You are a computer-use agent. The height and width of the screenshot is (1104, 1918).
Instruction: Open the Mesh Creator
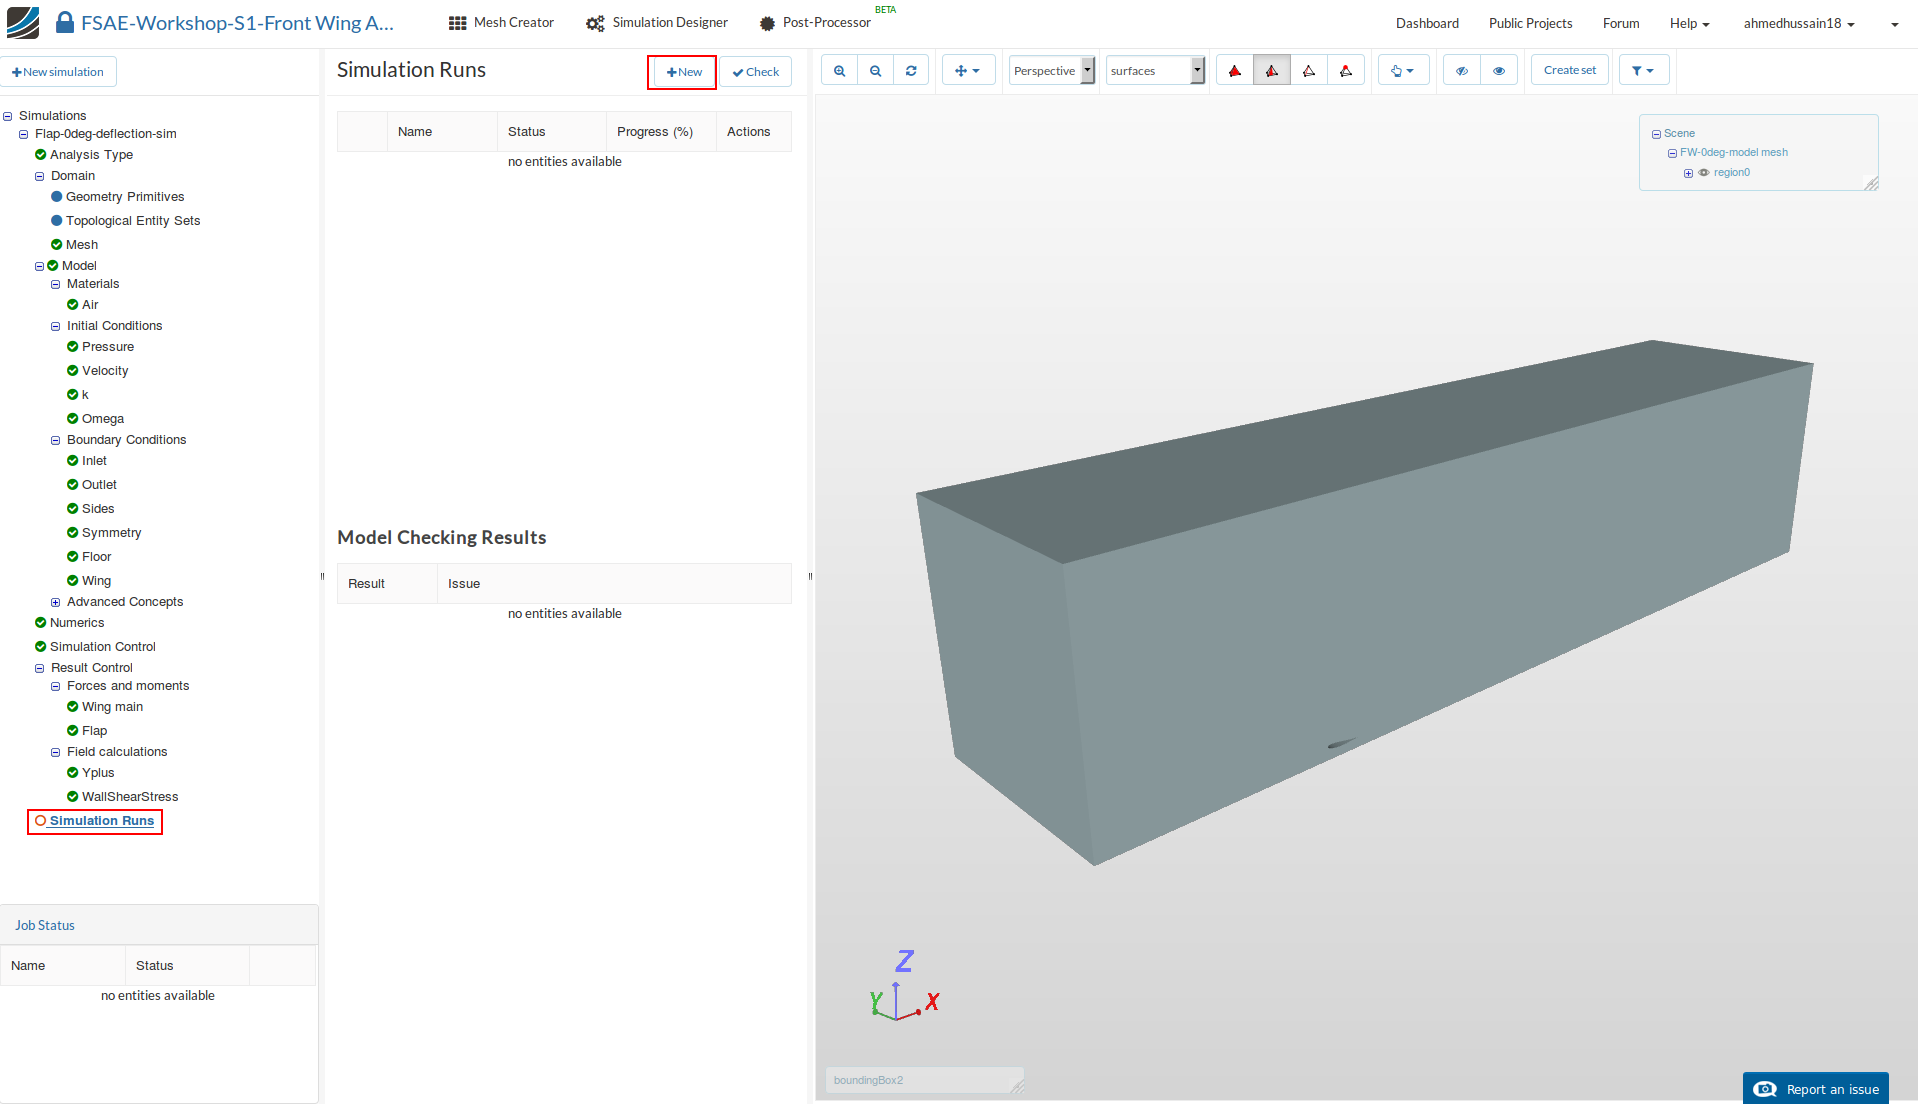pos(500,22)
